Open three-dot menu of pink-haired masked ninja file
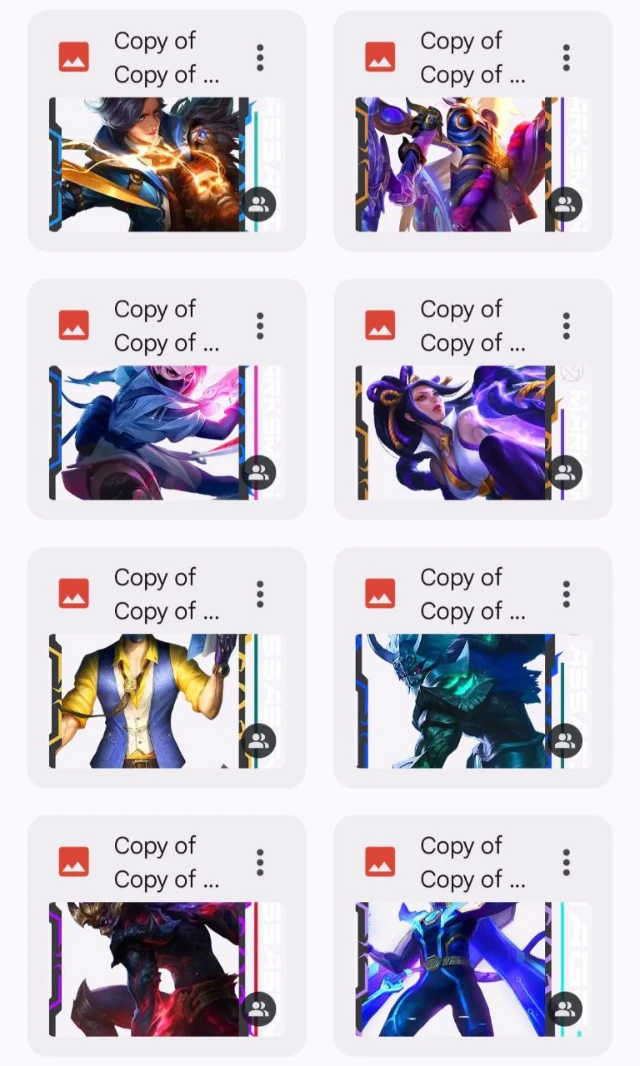The width and height of the screenshot is (640, 1066). pyautogui.click(x=260, y=326)
